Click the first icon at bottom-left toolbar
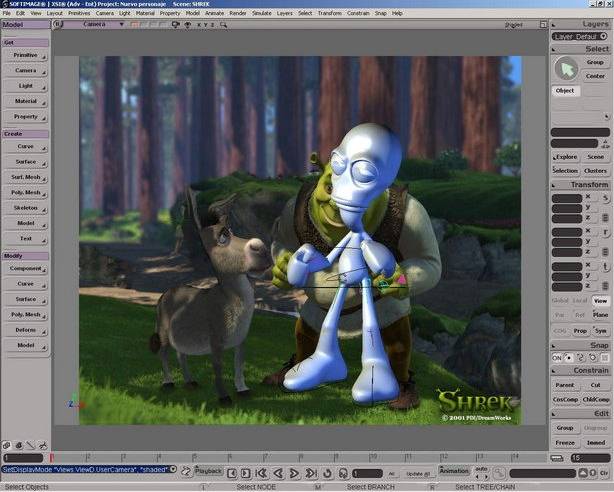The image size is (614, 492). point(7,445)
